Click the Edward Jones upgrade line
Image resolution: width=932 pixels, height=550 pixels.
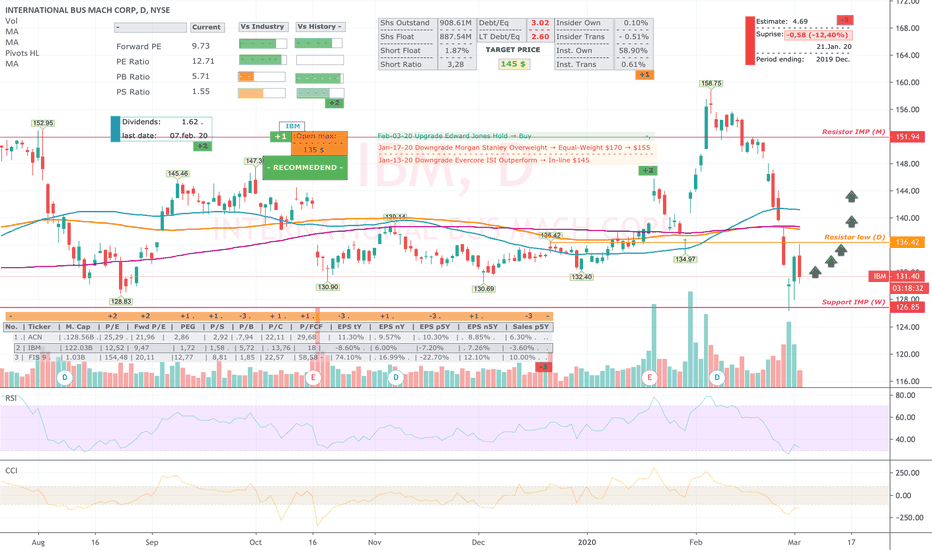455,136
